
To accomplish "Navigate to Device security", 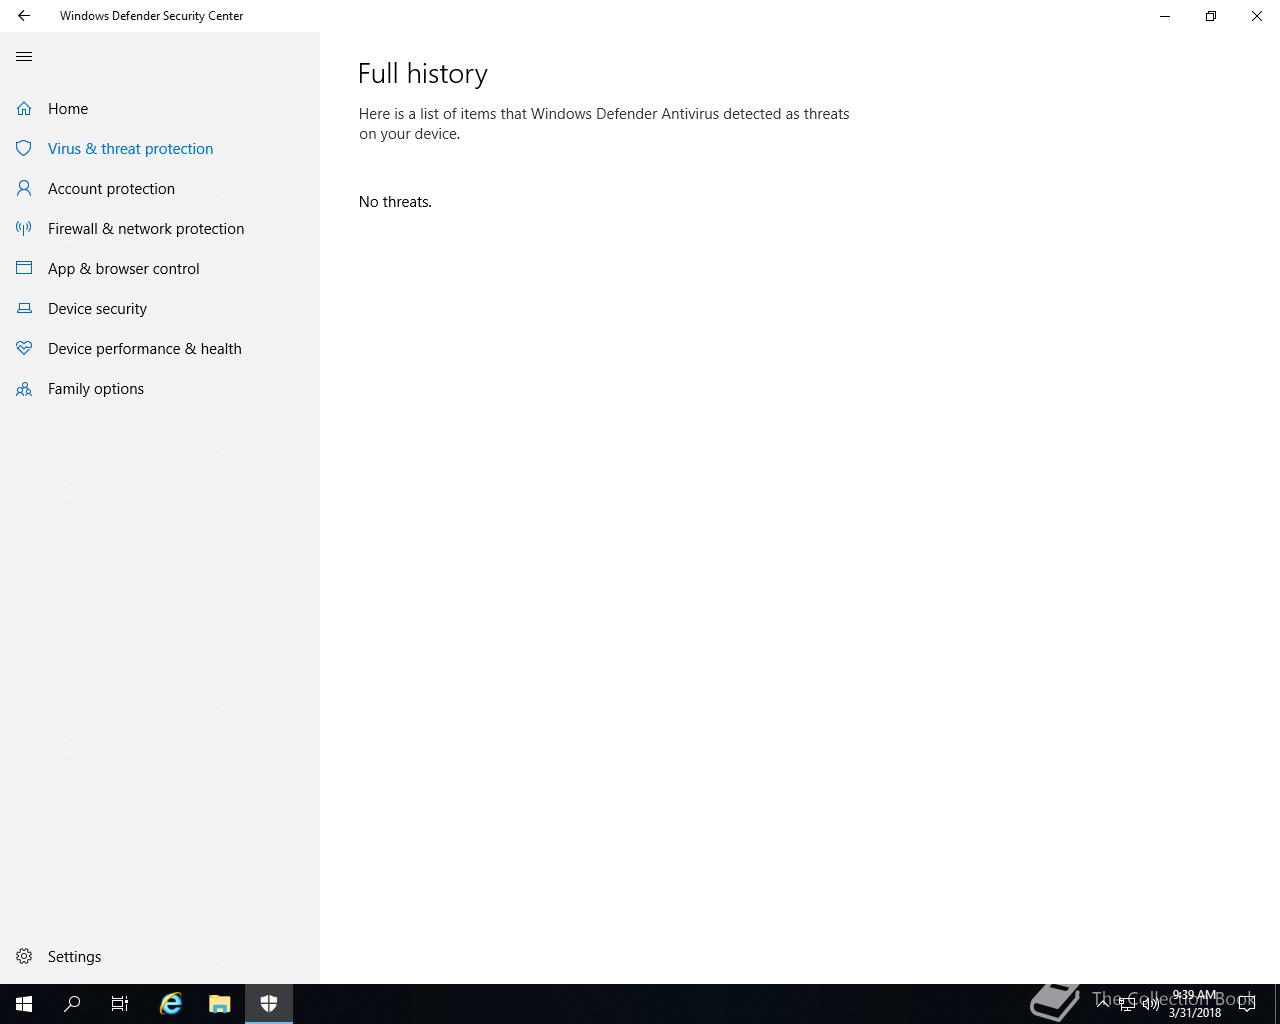I will tap(97, 308).
